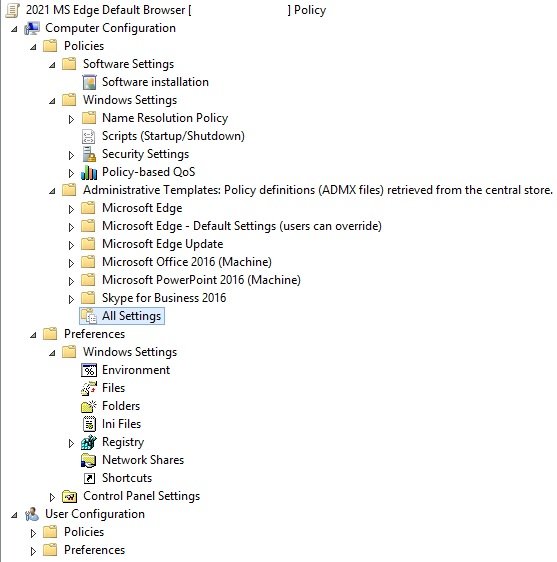
Task: Collapse the Computer Configuration node
Action: click(x=14, y=29)
